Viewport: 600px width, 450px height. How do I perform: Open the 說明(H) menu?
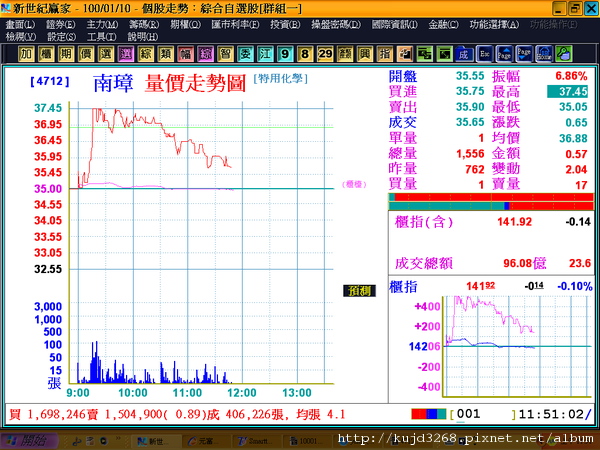(142, 37)
